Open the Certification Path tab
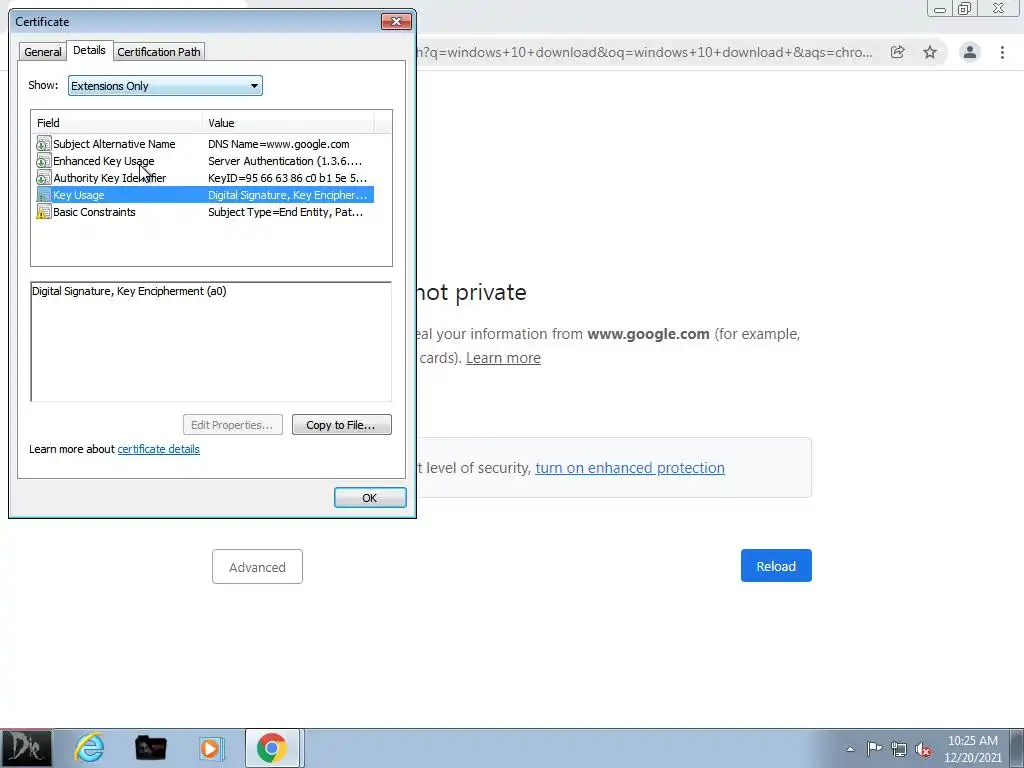This screenshot has width=1024, height=768. pos(159,52)
